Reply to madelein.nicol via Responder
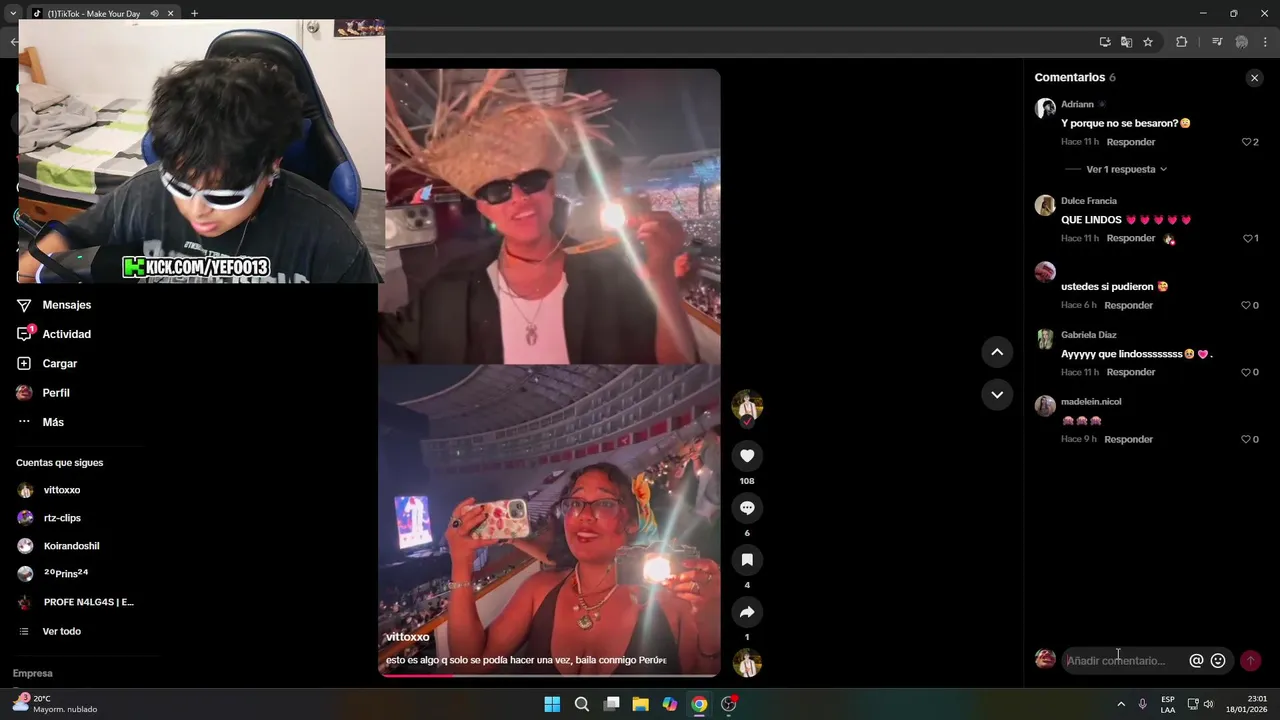The height and width of the screenshot is (720, 1280). 1129,440
